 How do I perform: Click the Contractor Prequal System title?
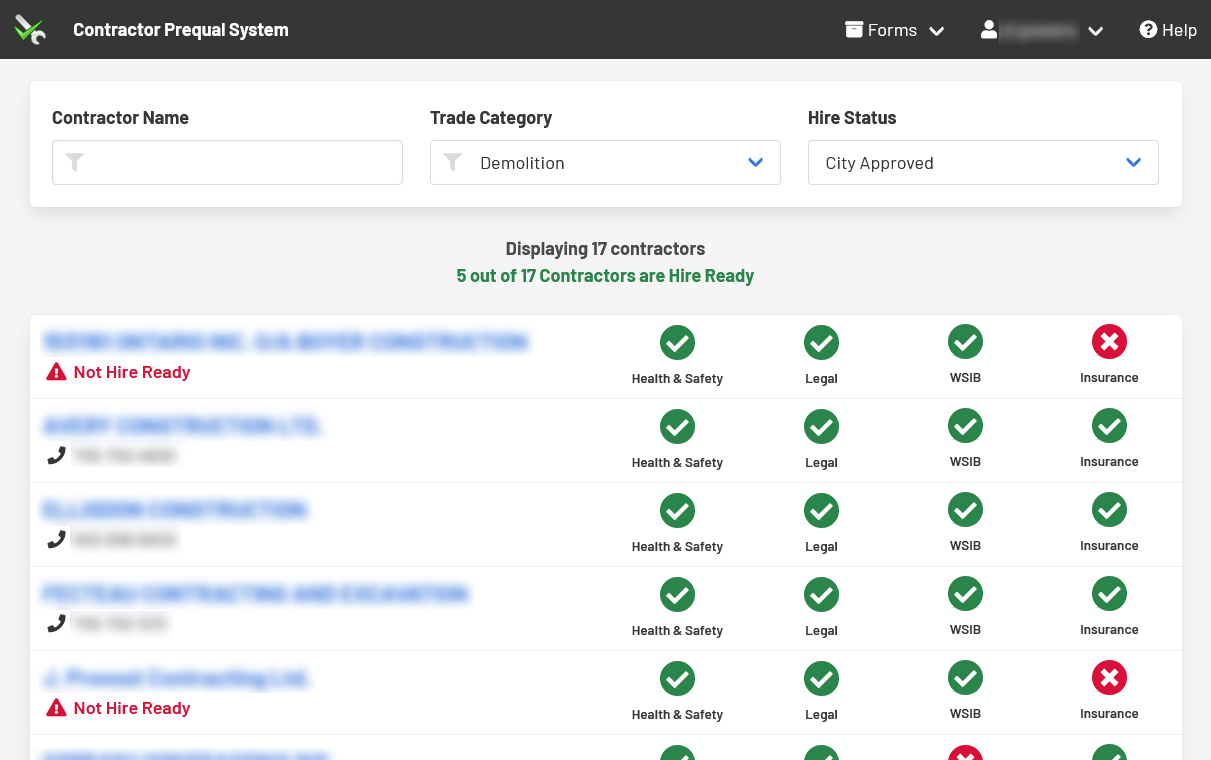181,30
